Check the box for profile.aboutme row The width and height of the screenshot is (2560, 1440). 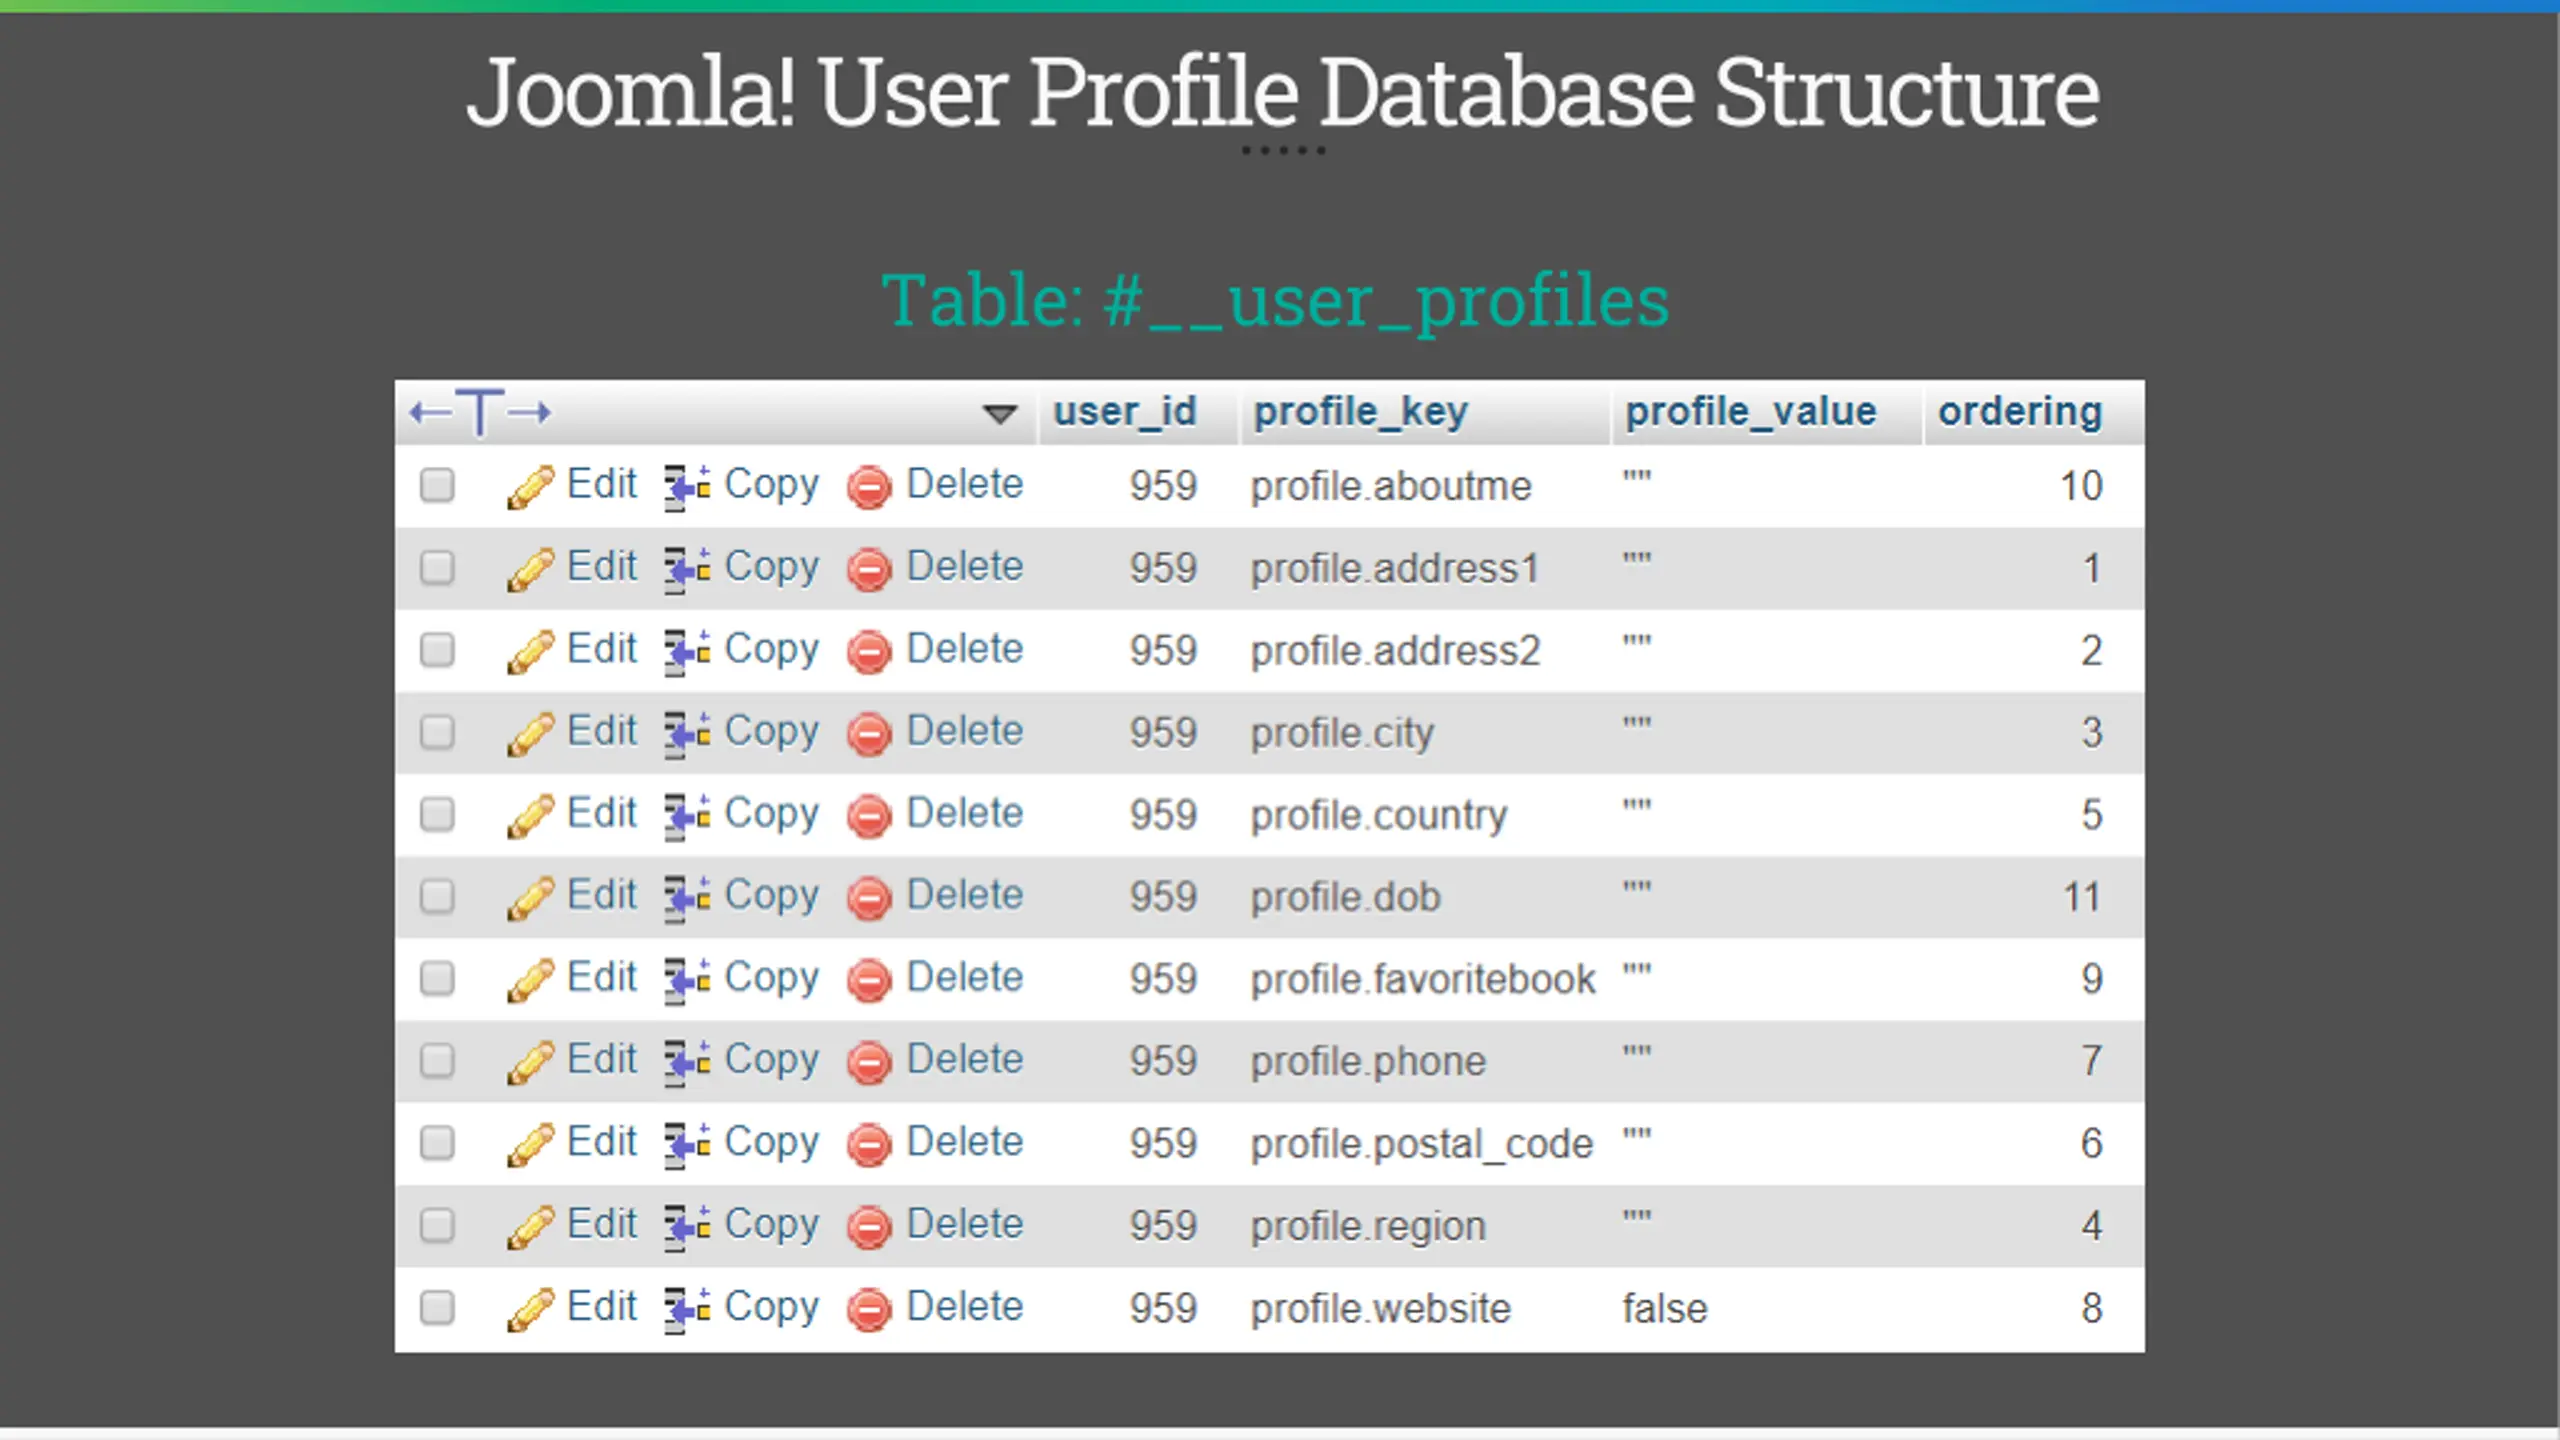[437, 486]
